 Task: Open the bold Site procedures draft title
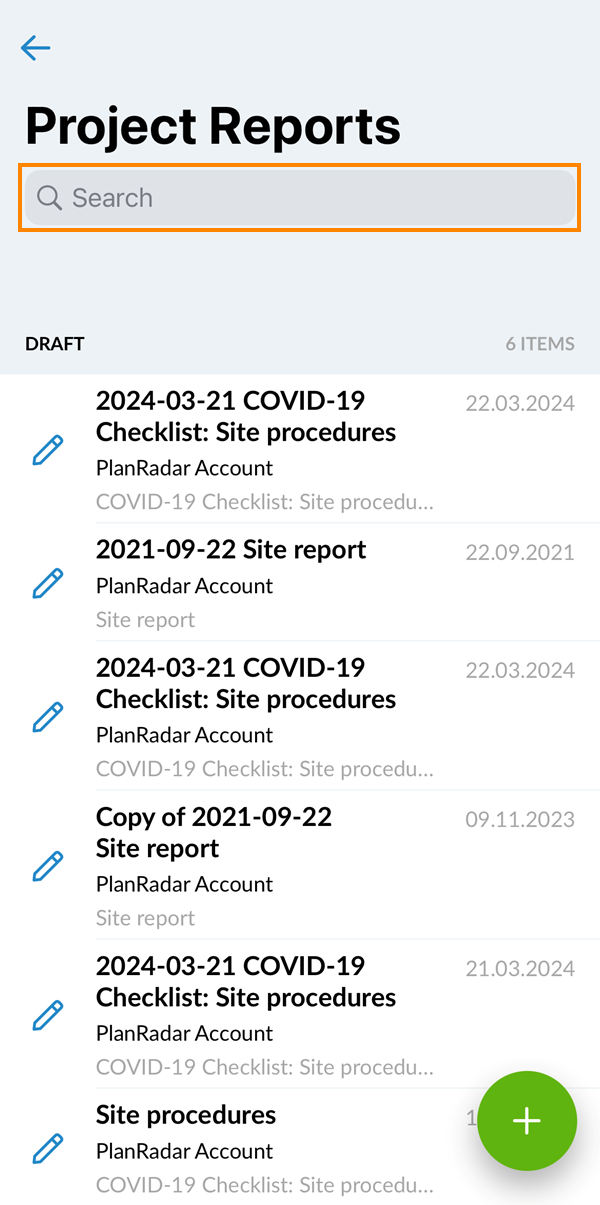click(x=186, y=1114)
